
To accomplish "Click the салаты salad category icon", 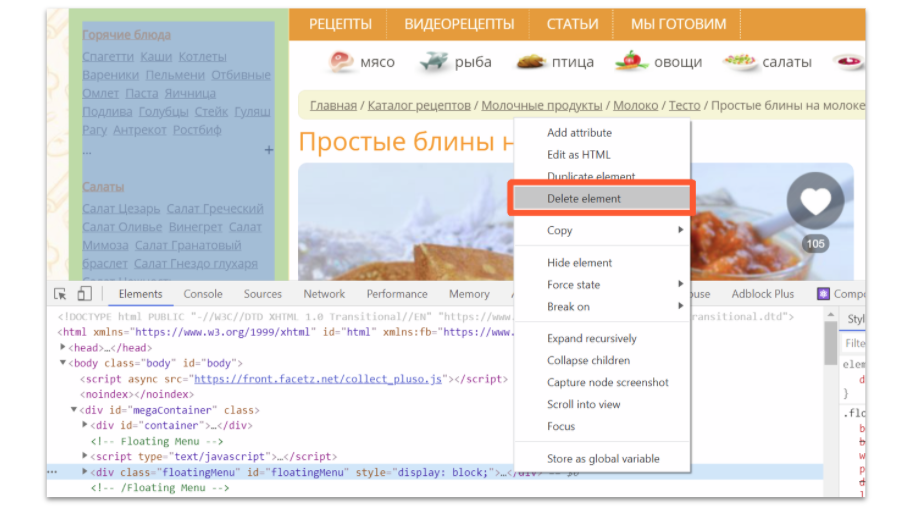I will [739, 61].
